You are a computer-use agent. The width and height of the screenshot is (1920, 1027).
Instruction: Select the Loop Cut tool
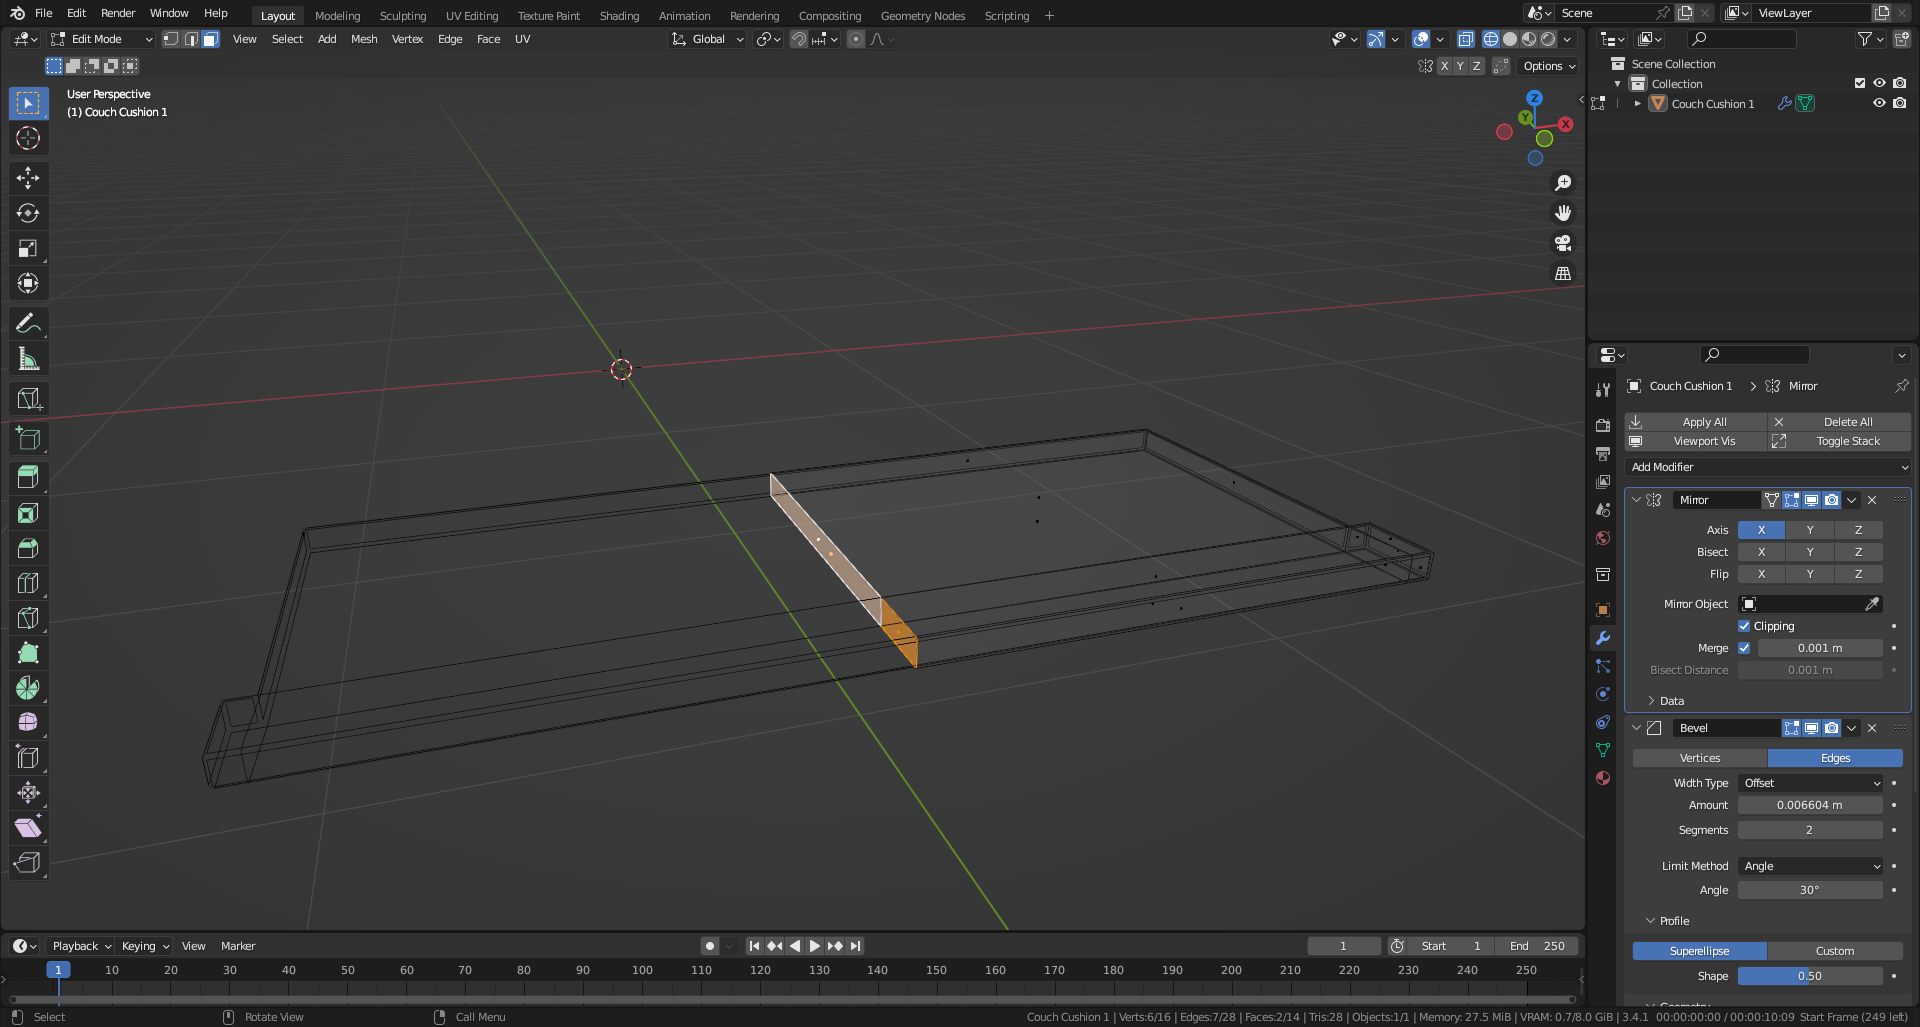pos(28,583)
